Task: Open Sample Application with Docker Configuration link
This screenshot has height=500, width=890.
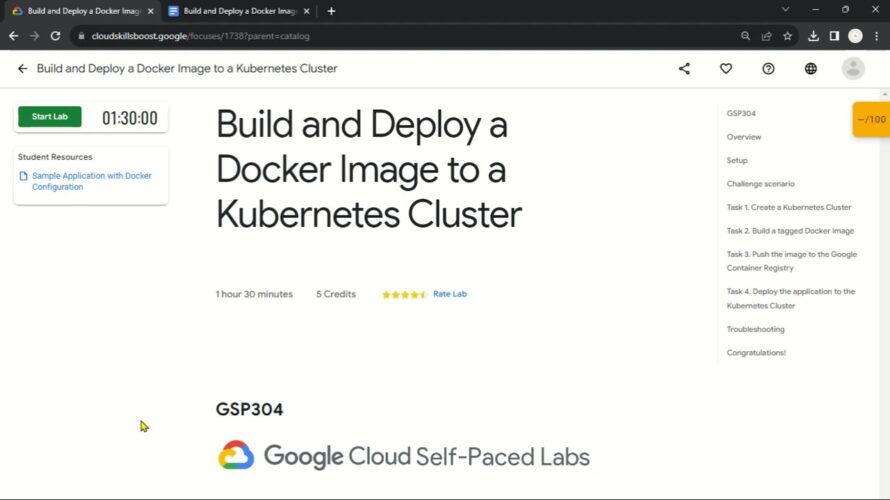Action: [91, 181]
